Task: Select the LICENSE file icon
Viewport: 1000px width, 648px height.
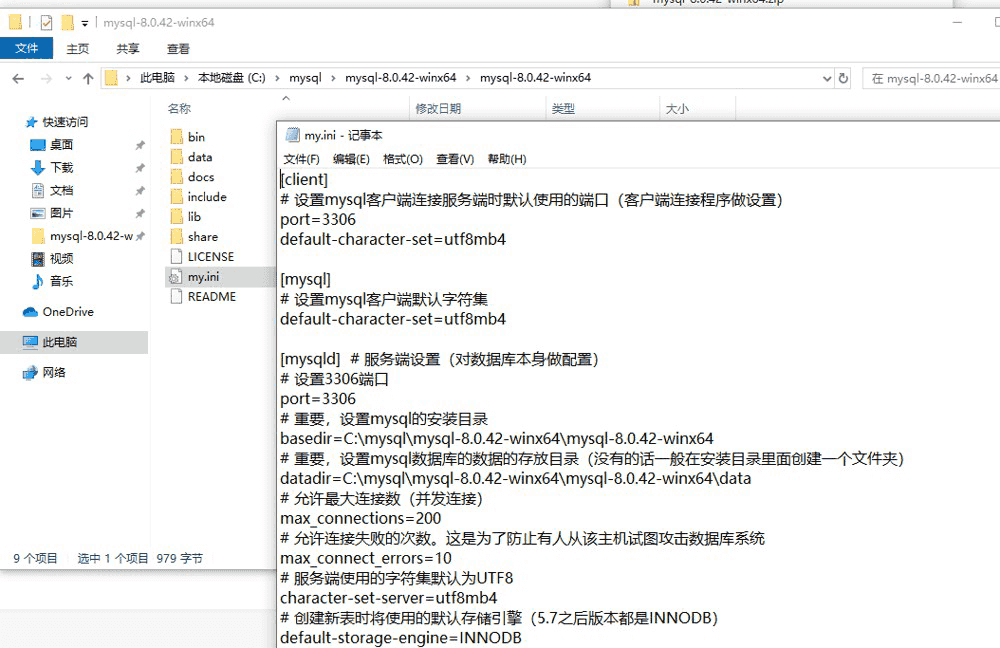Action: 177,256
